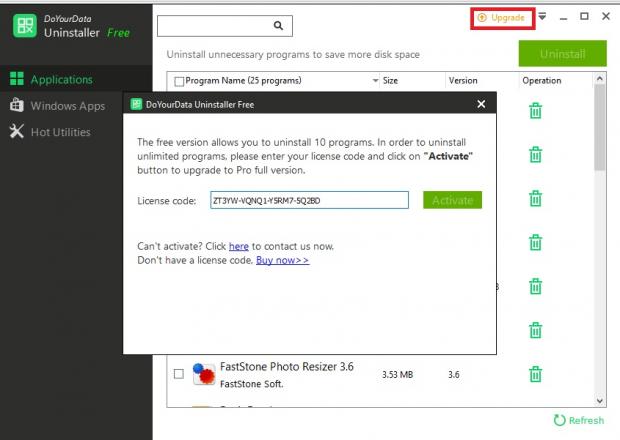Click the License code input field
620x440 pixels.
coord(308,200)
